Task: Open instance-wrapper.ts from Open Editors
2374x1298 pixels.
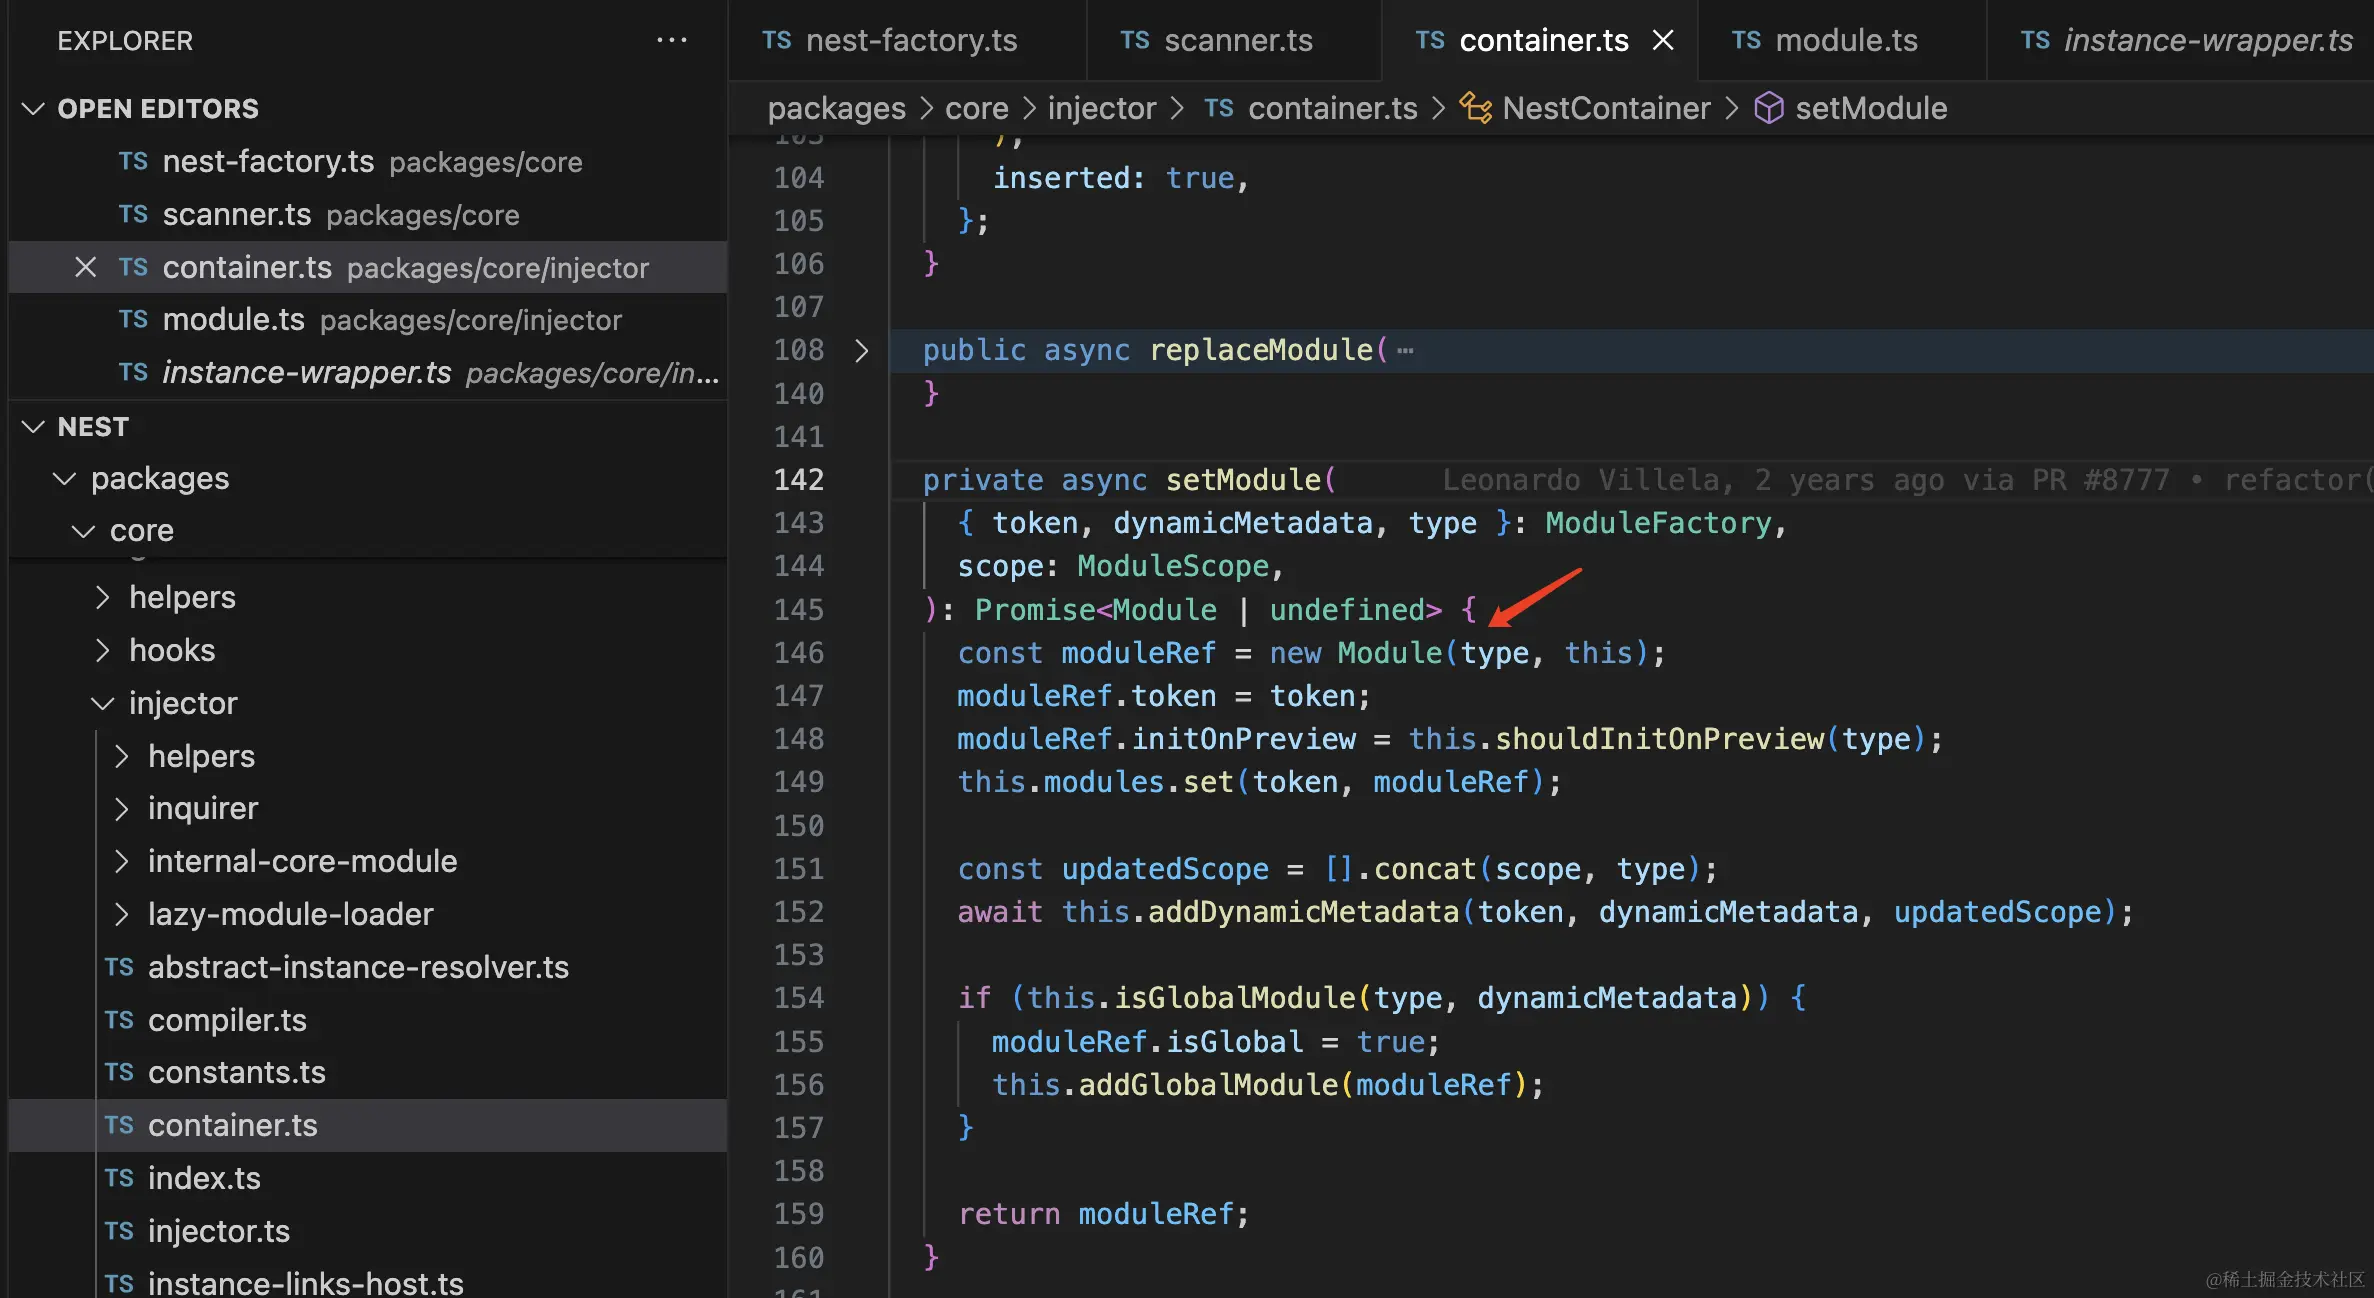Action: point(368,372)
